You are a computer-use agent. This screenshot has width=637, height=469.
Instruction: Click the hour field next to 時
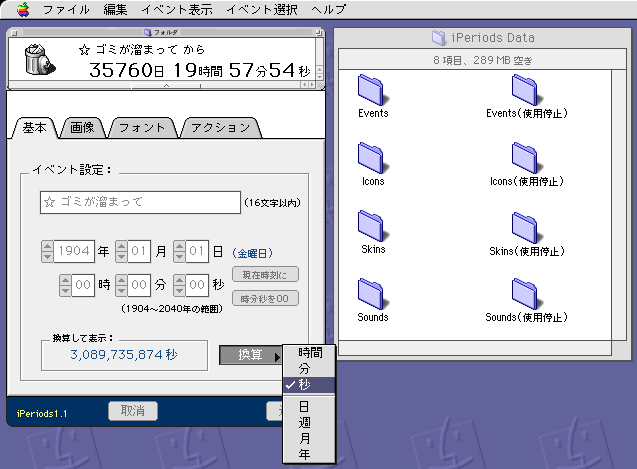83,284
